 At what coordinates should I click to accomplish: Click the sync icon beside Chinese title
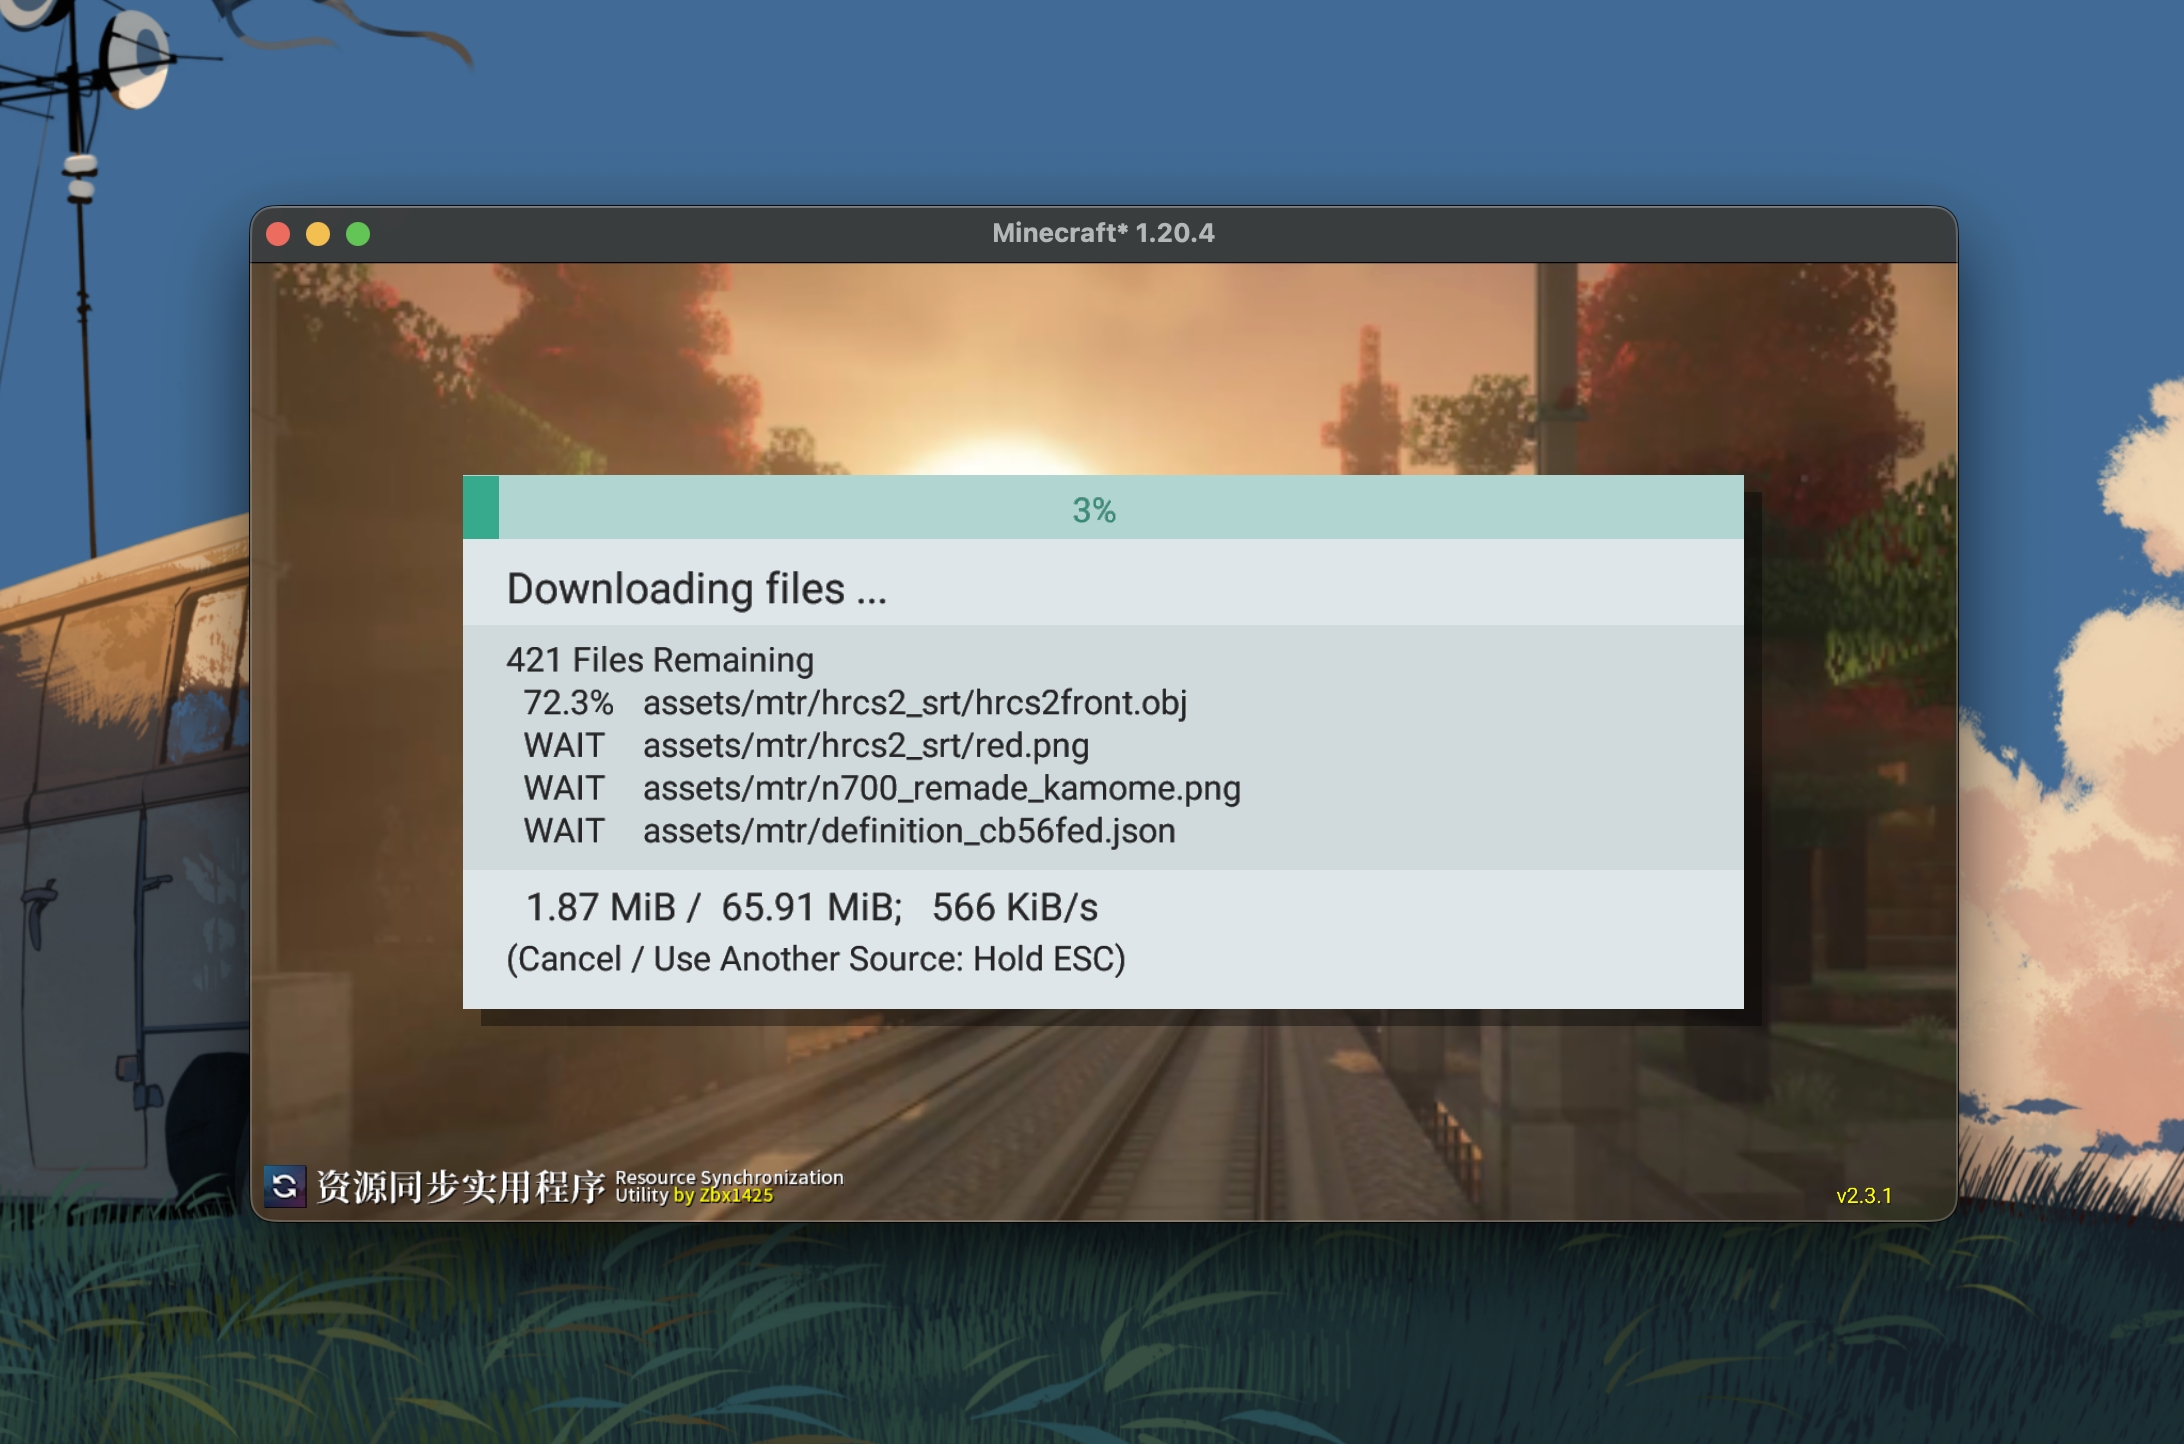point(285,1186)
